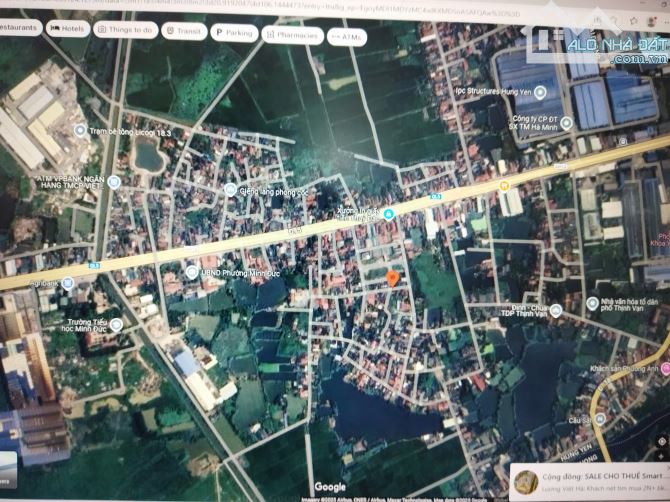Open UBND Phường Minh Đức marker
670x502 pixels.
point(191,272)
